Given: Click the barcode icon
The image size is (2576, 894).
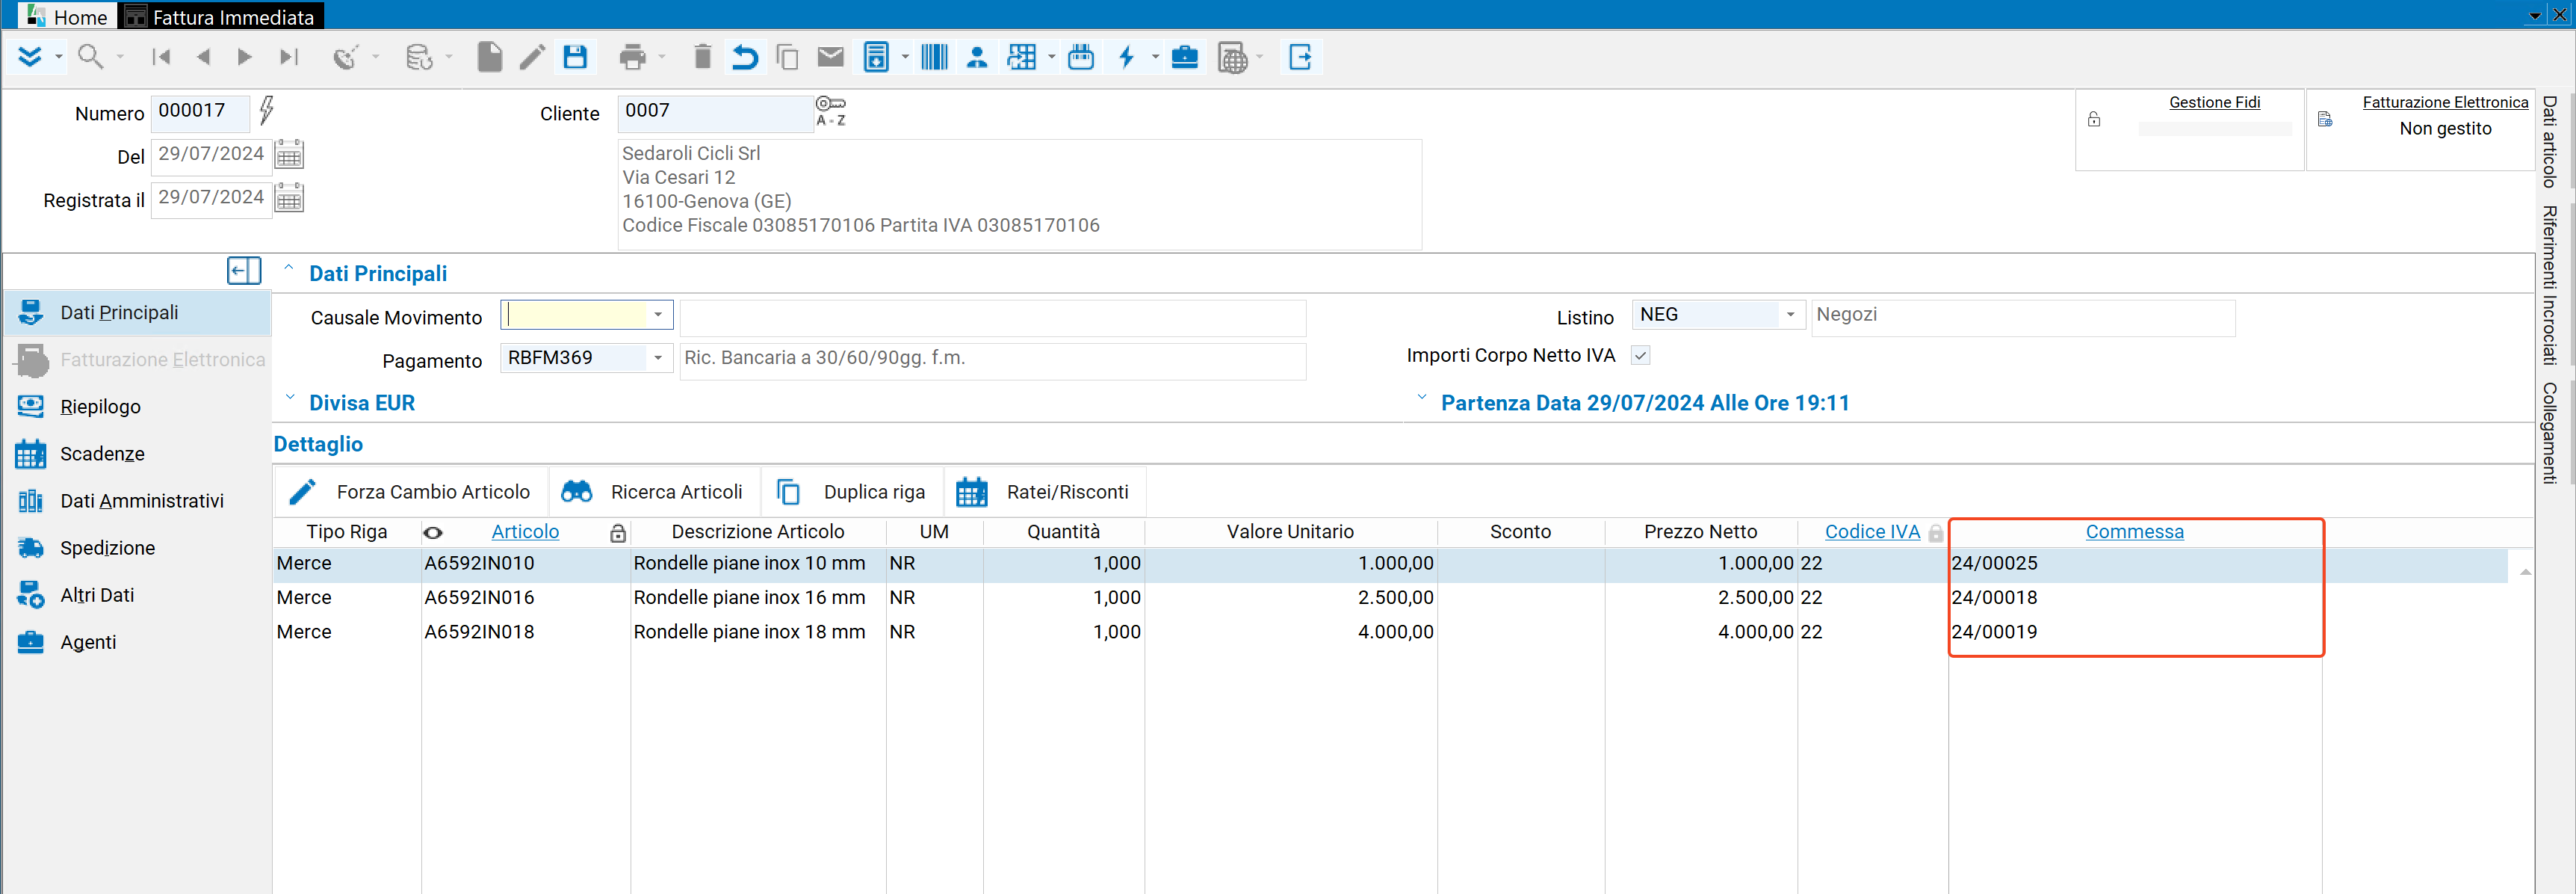Looking at the screenshot, I should 934,57.
